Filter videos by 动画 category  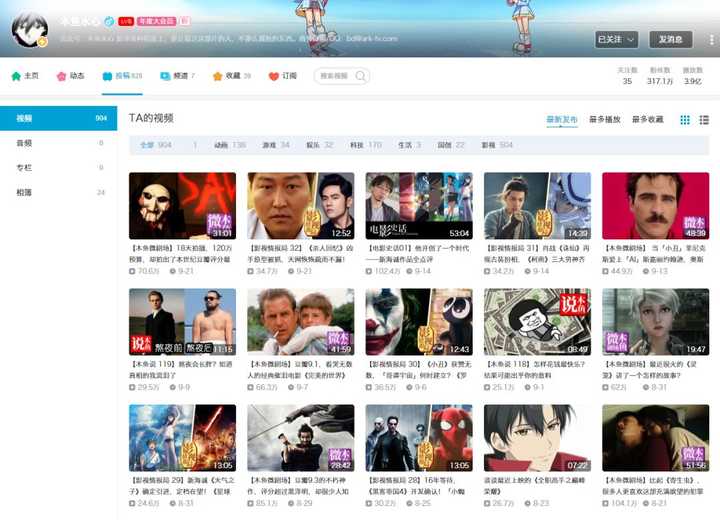coord(230,145)
